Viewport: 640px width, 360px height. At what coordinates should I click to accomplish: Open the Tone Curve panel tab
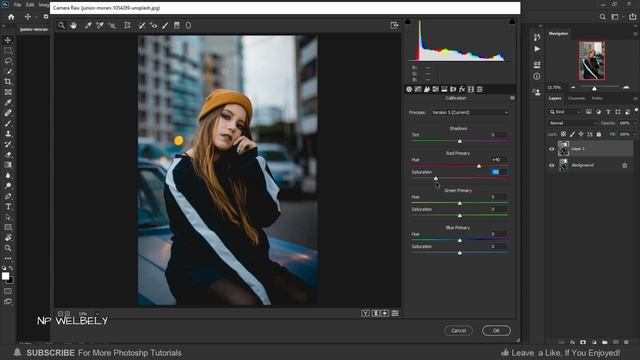418,89
